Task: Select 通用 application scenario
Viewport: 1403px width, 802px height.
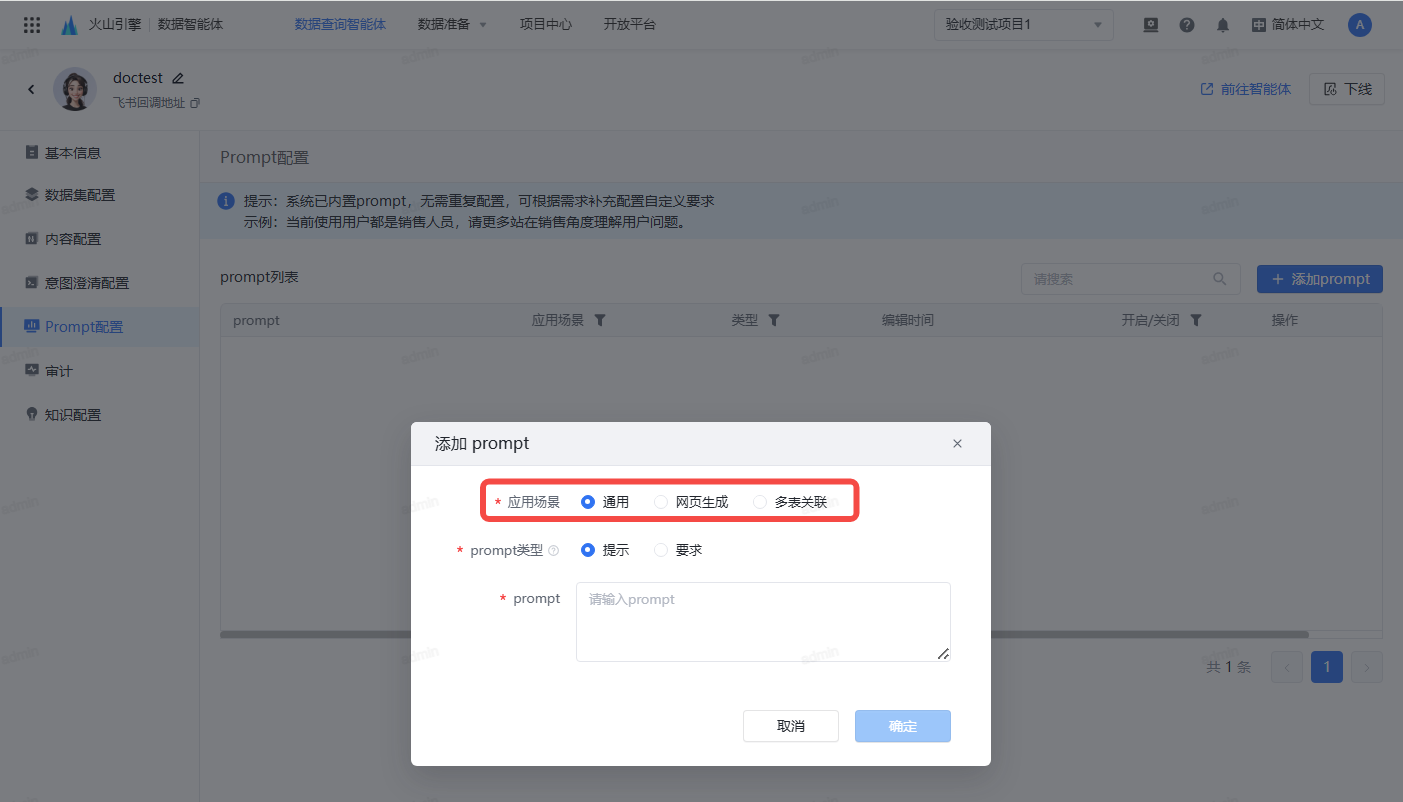Action: click(605, 502)
